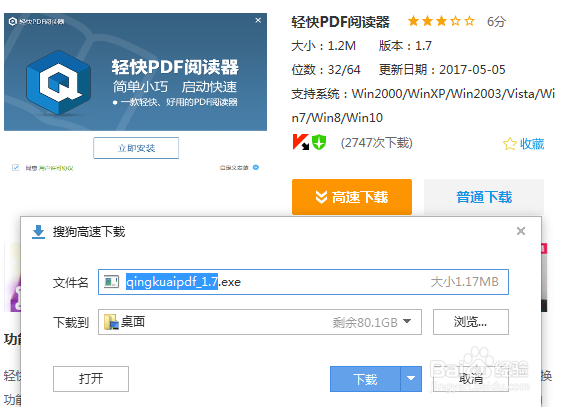The height and width of the screenshot is (407, 561).
Task: Click the file name field qingkuaipdf_1.7.exe
Action: [x=303, y=282]
